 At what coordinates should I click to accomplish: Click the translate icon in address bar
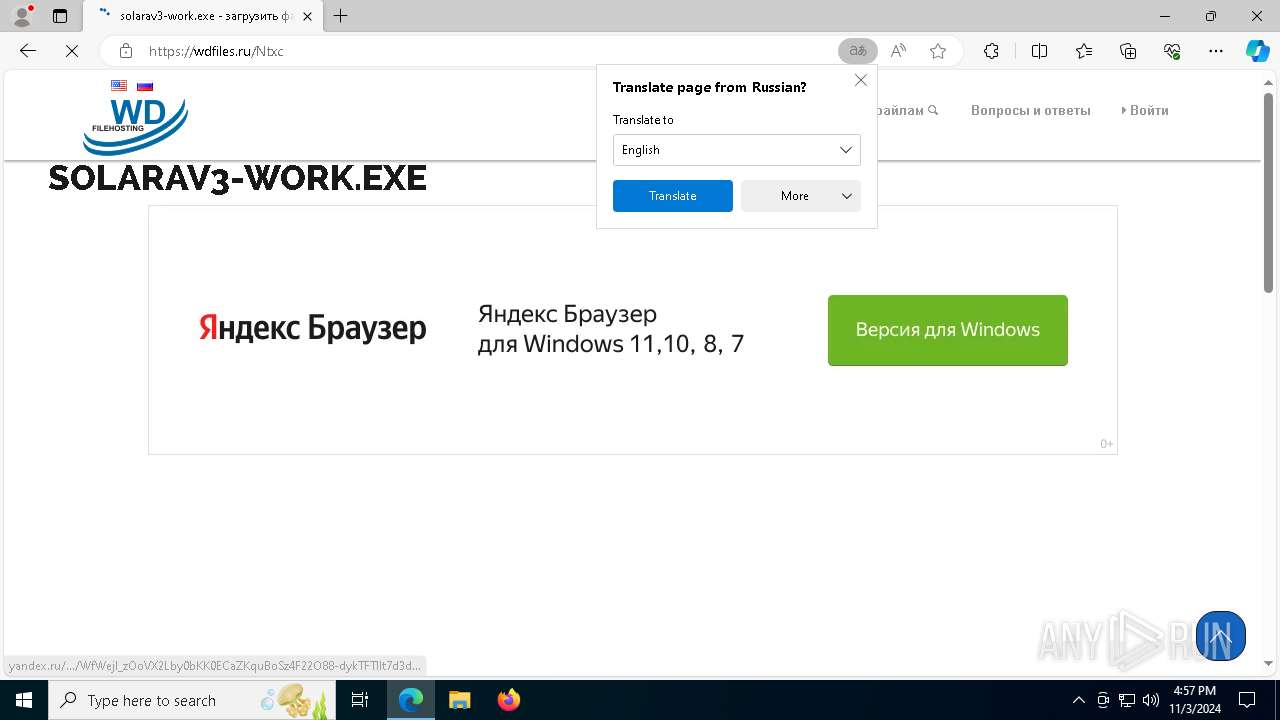[857, 51]
